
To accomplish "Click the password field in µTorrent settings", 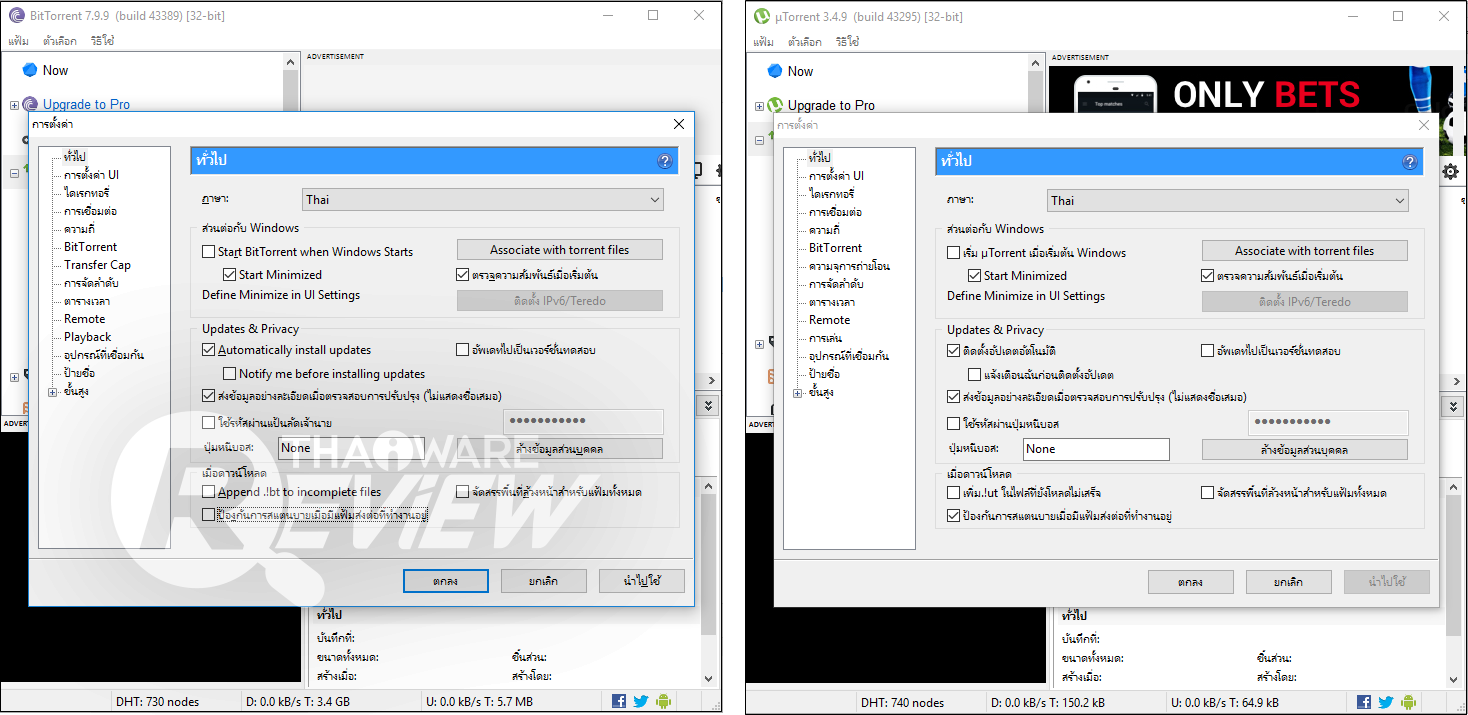I will (x=1328, y=423).
